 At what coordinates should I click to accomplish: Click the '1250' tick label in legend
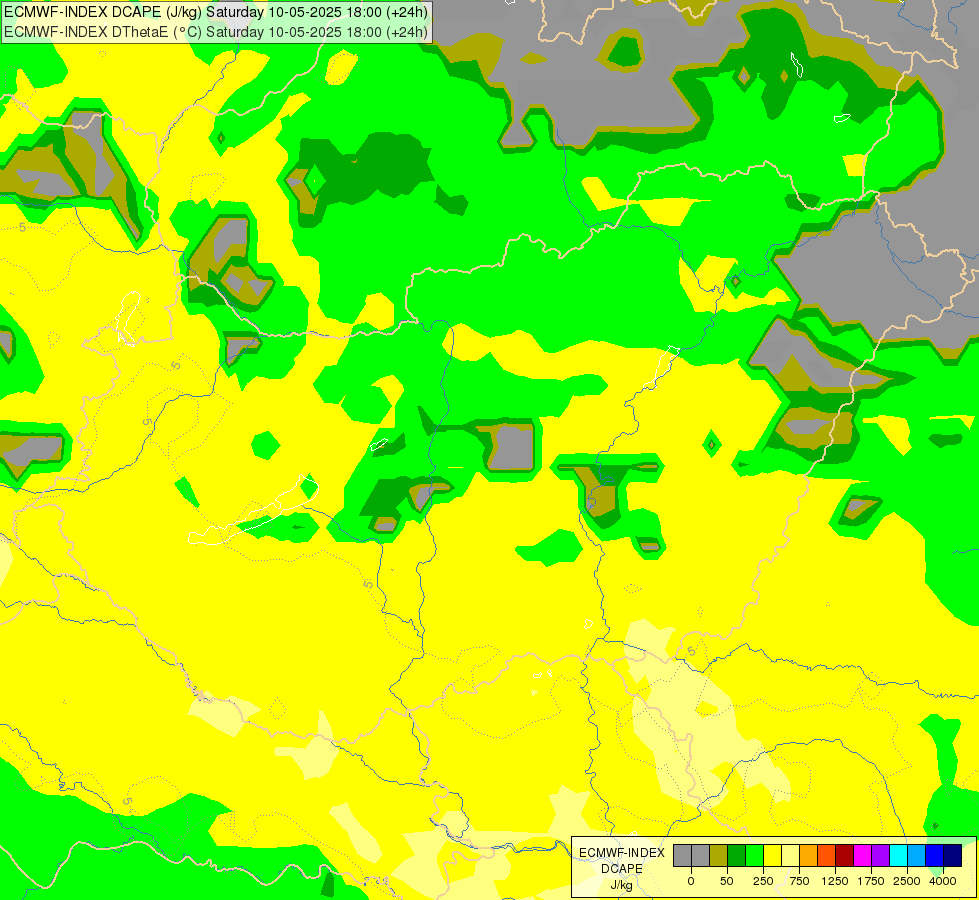tap(835, 881)
